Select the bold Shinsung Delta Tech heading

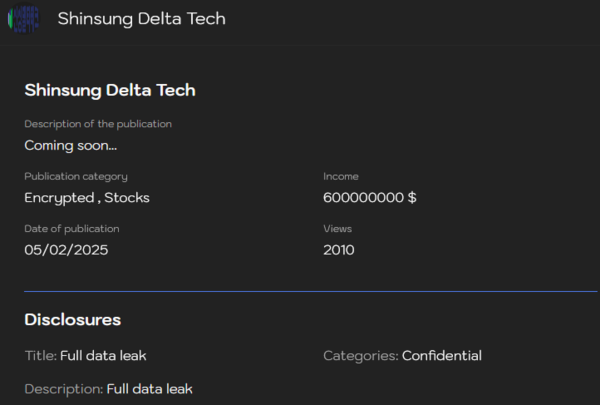[110, 91]
